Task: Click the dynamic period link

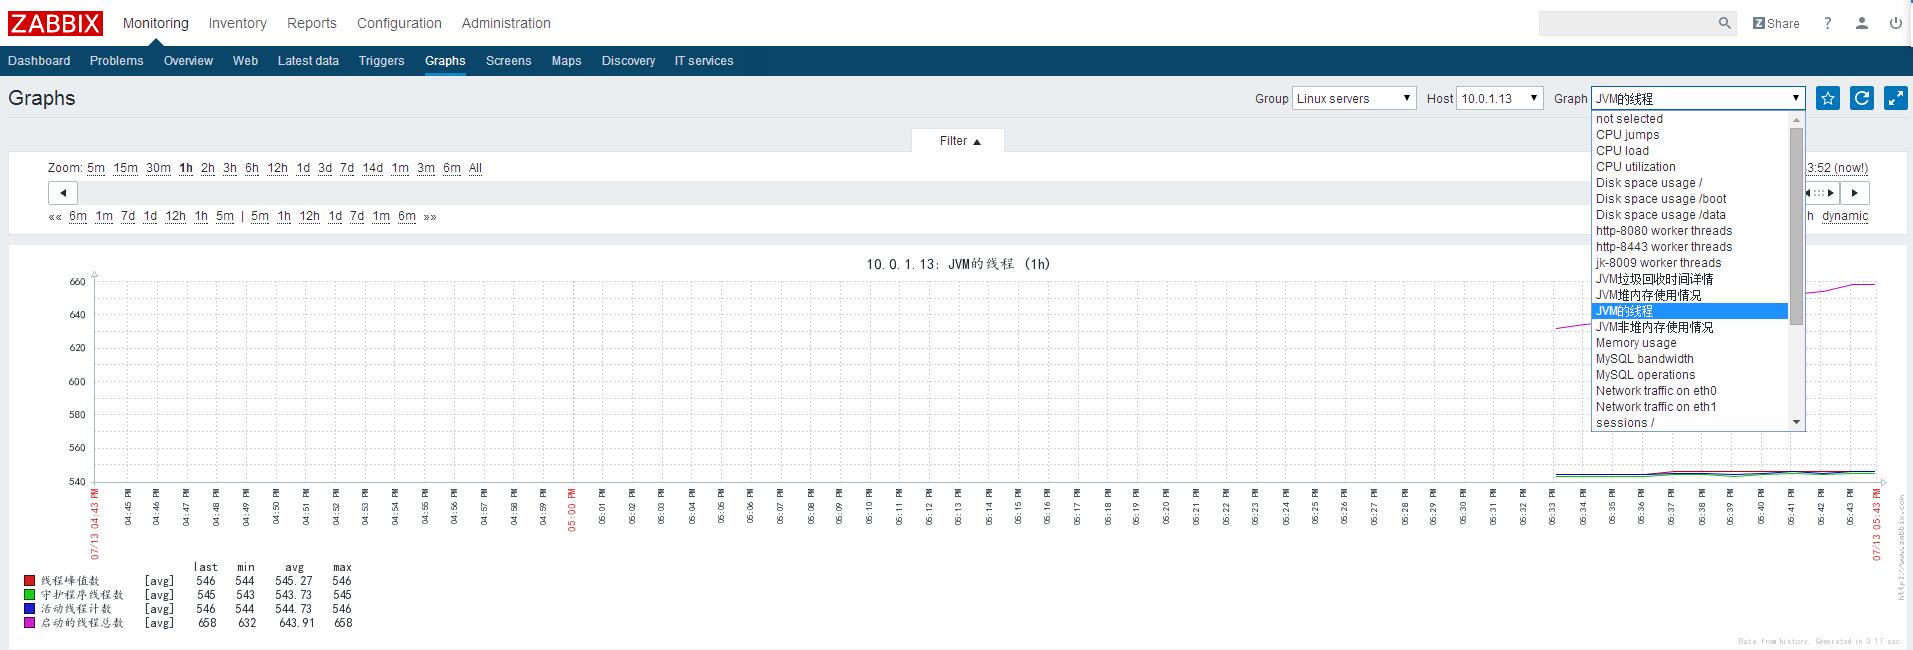Action: (1845, 216)
